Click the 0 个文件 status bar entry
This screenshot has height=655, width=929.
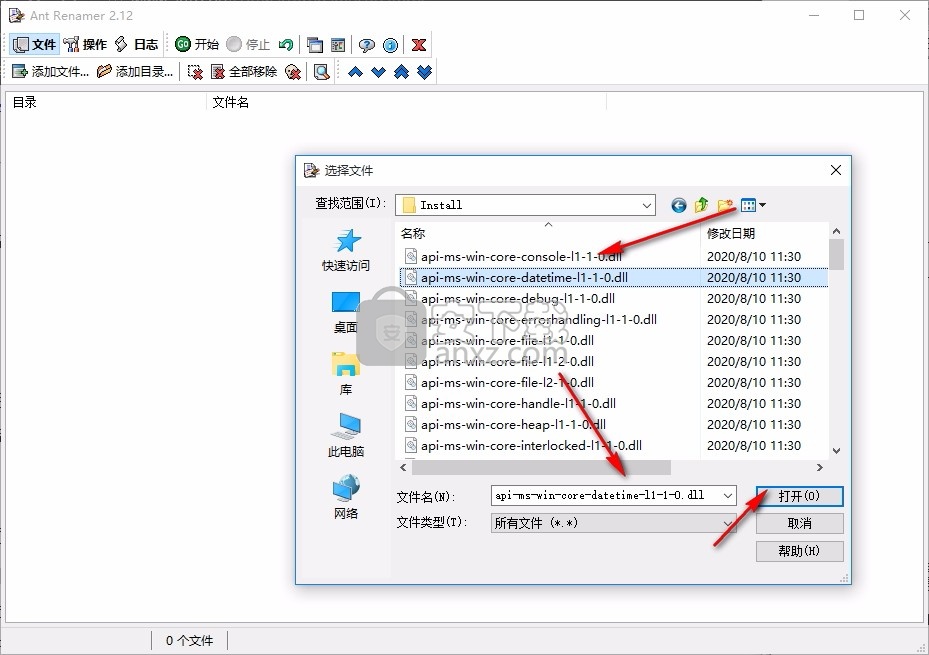coord(190,641)
